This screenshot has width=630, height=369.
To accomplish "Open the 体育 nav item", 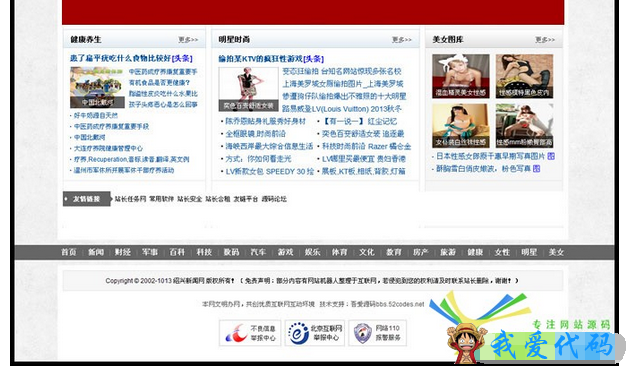I will (x=340, y=252).
